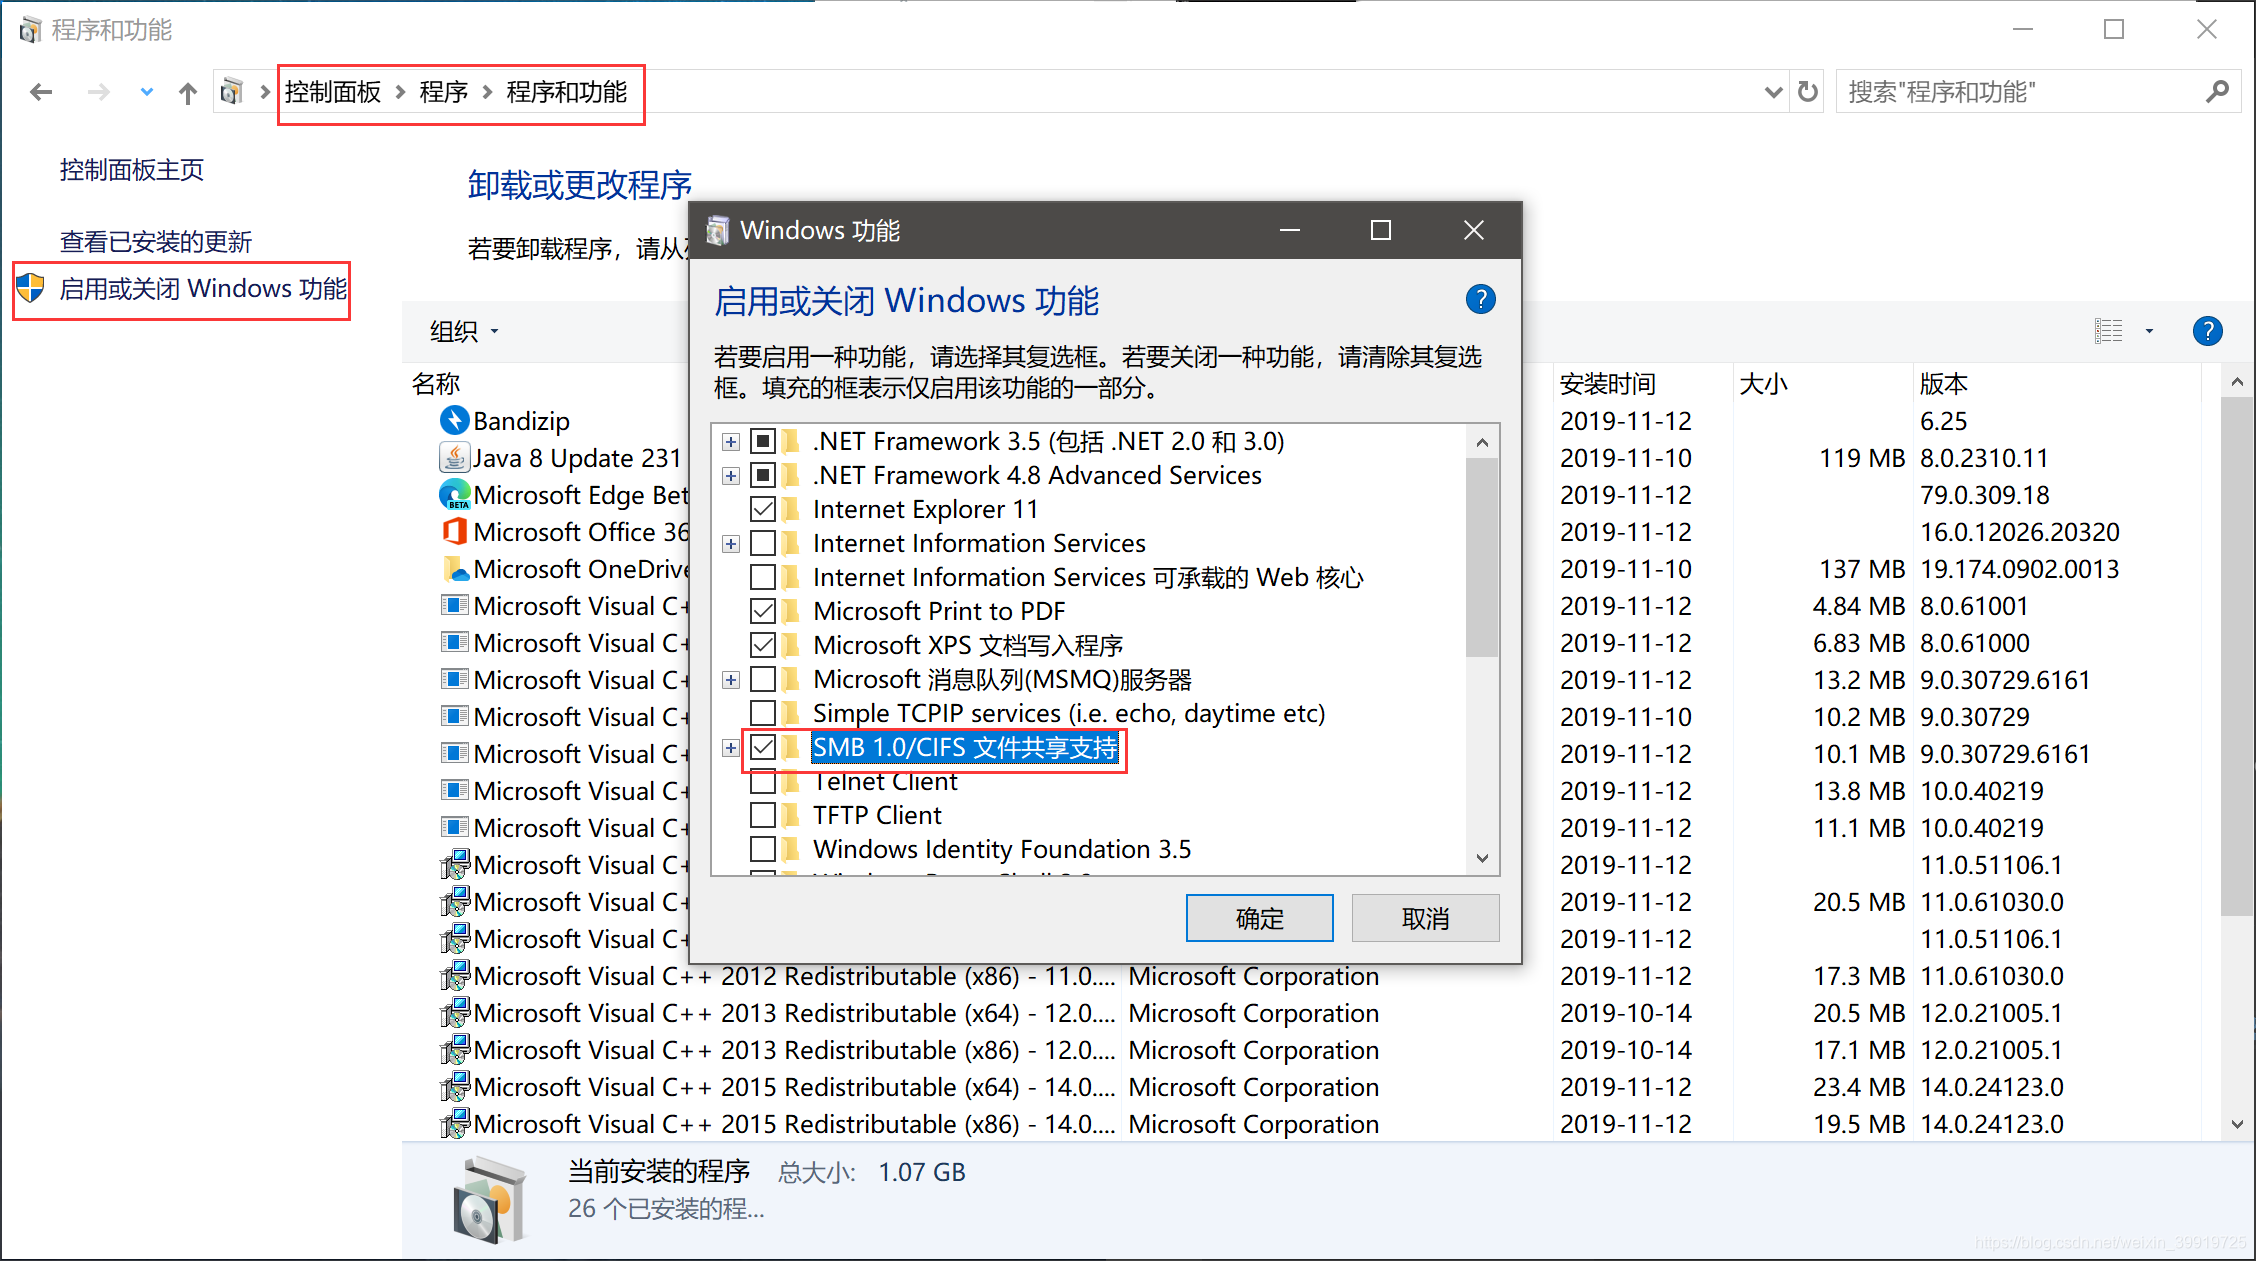
Task: Uncheck Microsoft Print to PDF
Action: [x=763, y=611]
